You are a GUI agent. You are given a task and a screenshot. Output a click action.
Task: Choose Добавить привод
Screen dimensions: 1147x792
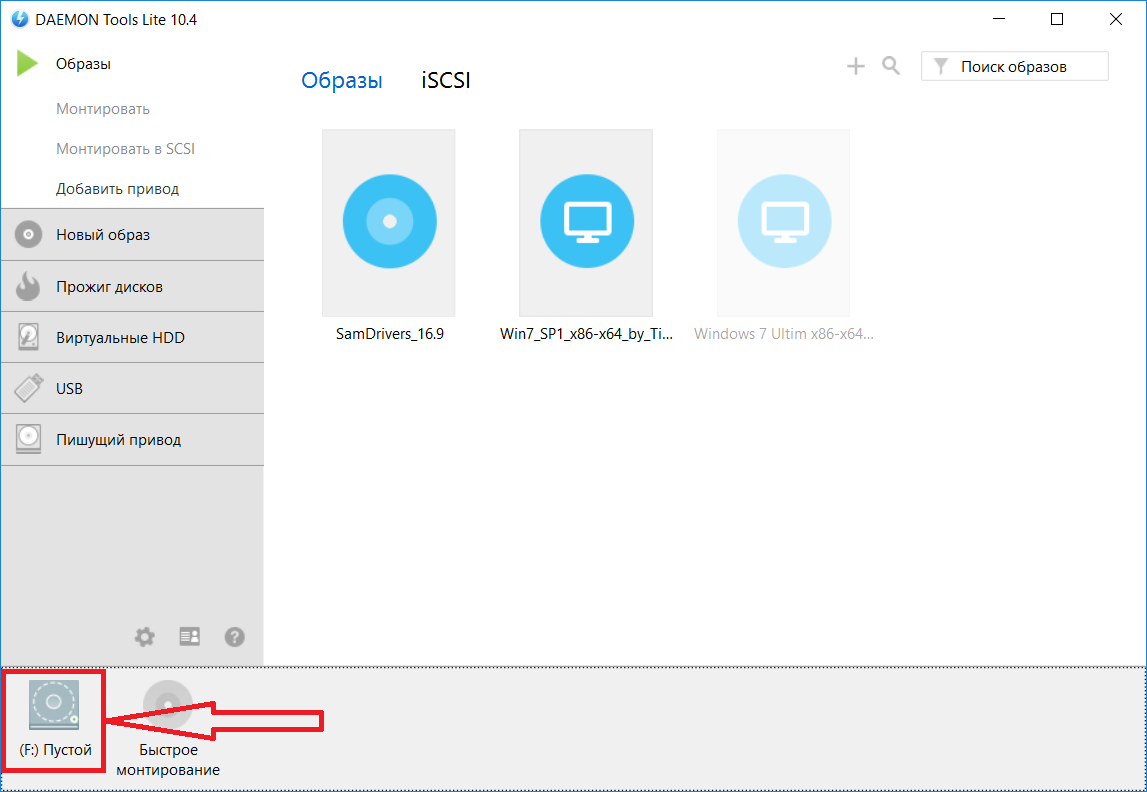click(117, 189)
